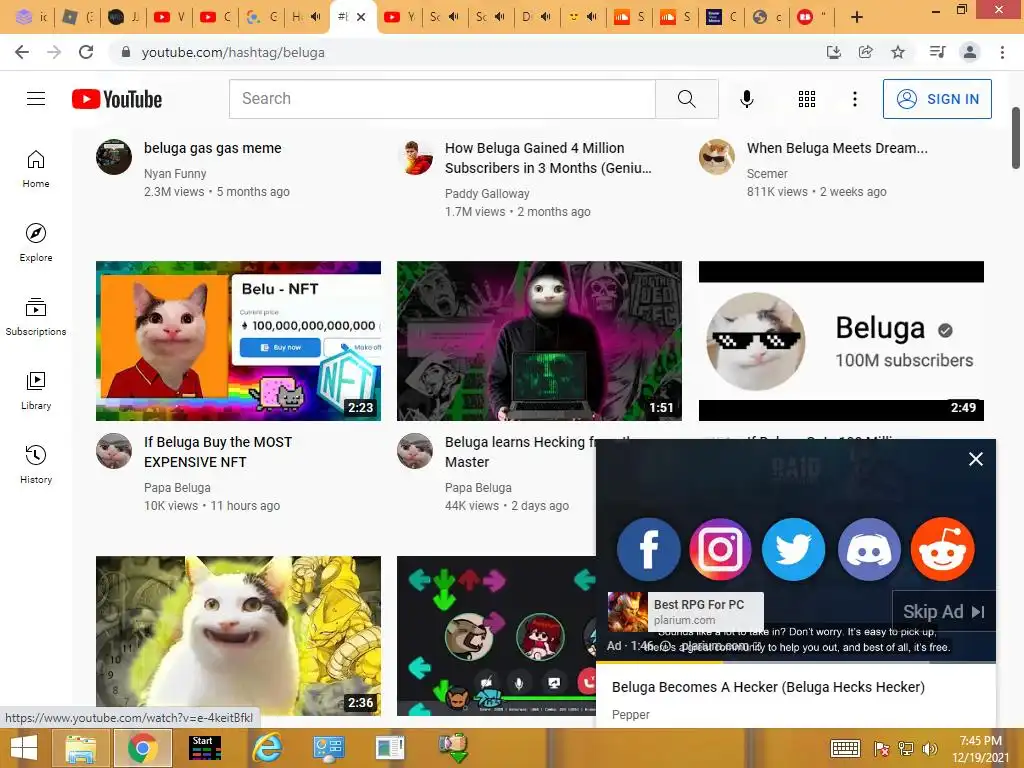Open yellow golden cat thumbnail video
Screen dimensions: 1024x768
pyautogui.click(x=238, y=636)
